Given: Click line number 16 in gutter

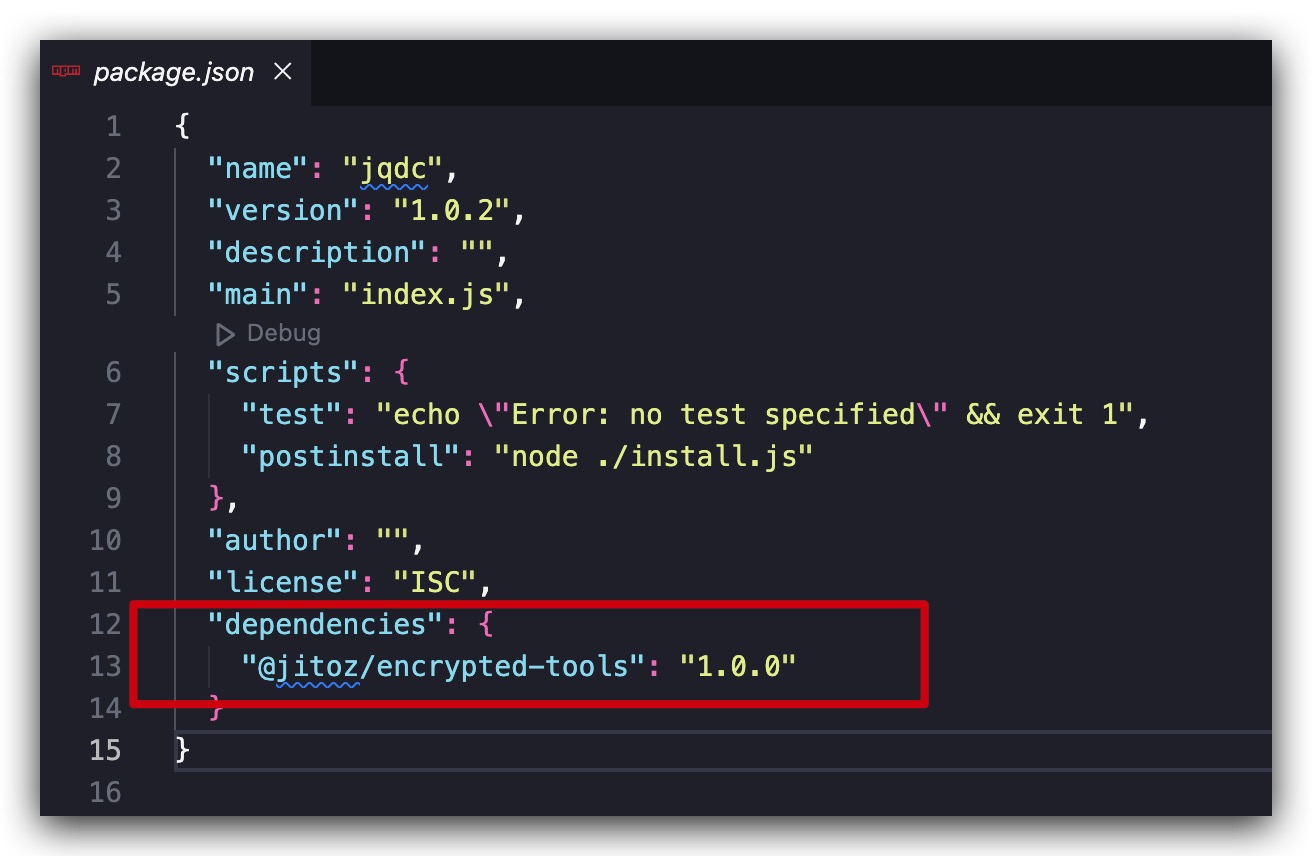Looking at the screenshot, I should pyautogui.click(x=105, y=793).
